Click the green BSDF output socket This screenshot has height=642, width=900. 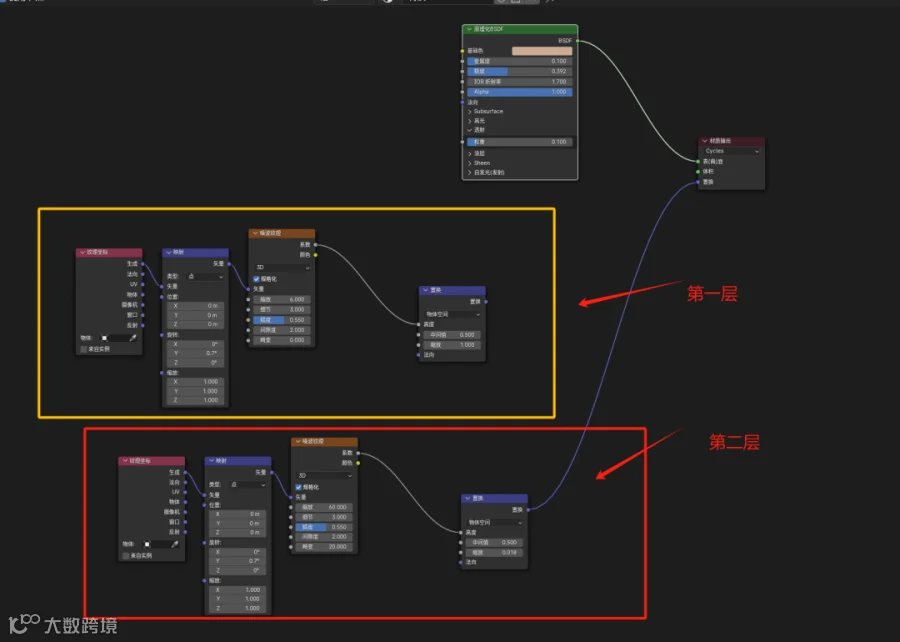point(577,41)
